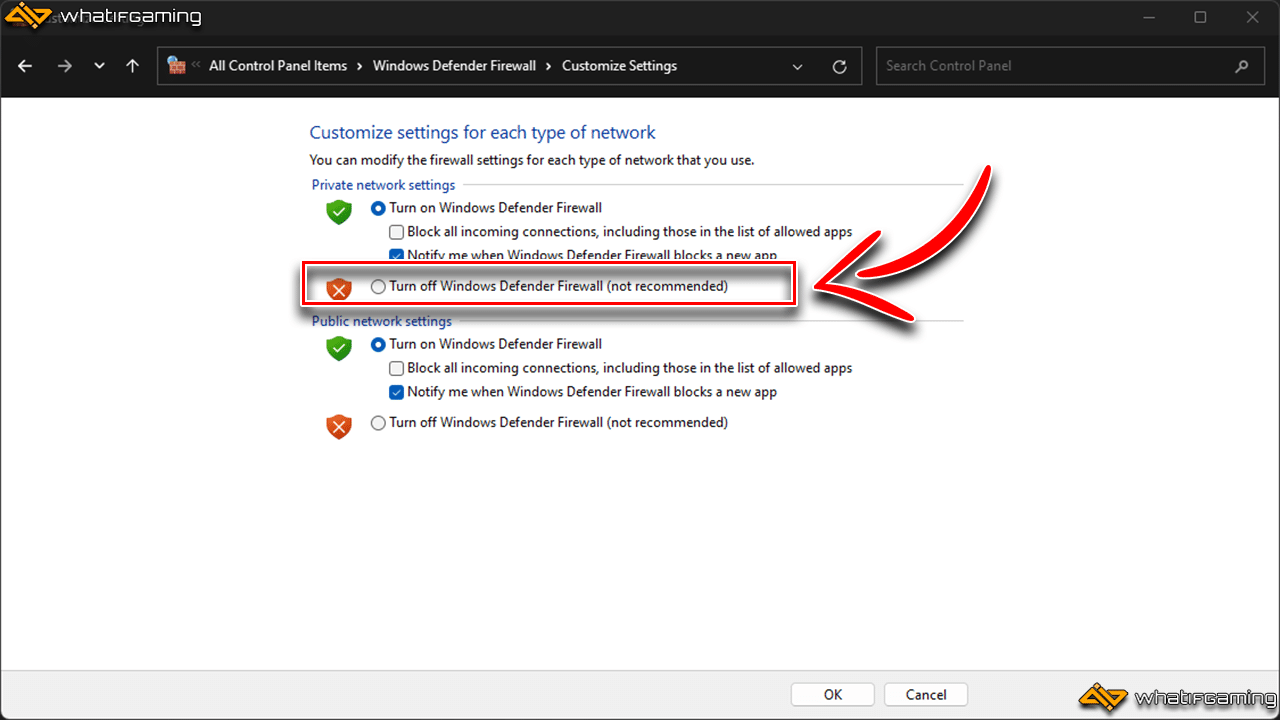Image resolution: width=1280 pixels, height=720 pixels.
Task: Click red shield icon in Public settings
Action: (339, 427)
